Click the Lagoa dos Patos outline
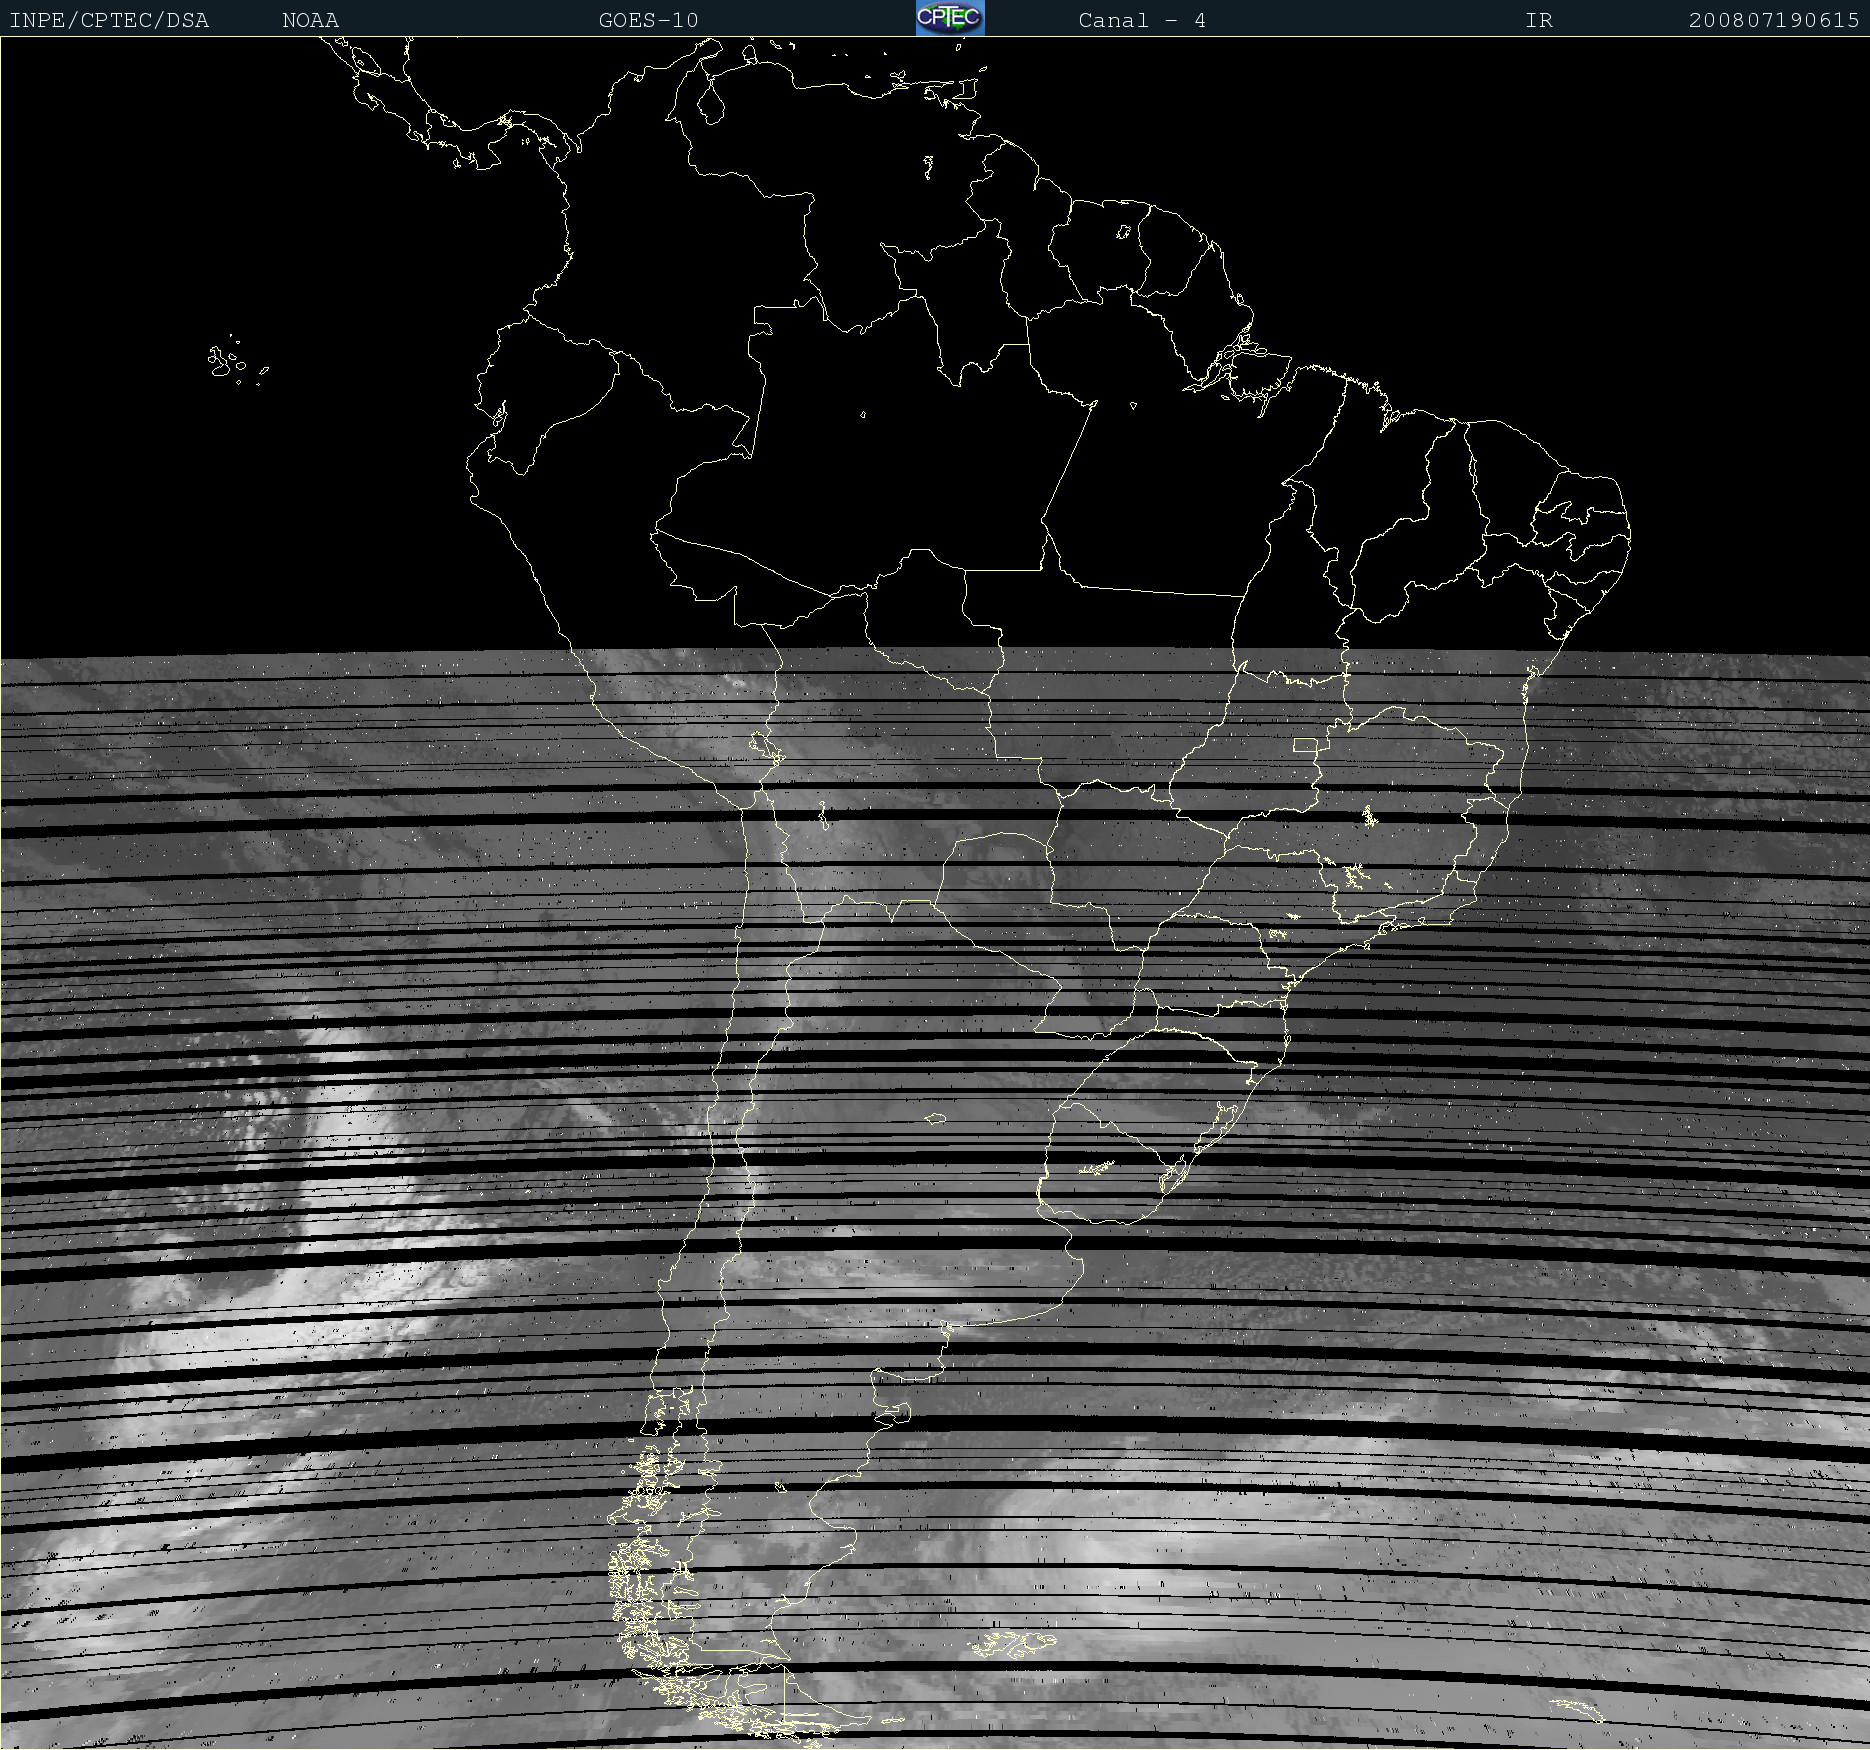1870x1750 pixels. [1224, 1120]
